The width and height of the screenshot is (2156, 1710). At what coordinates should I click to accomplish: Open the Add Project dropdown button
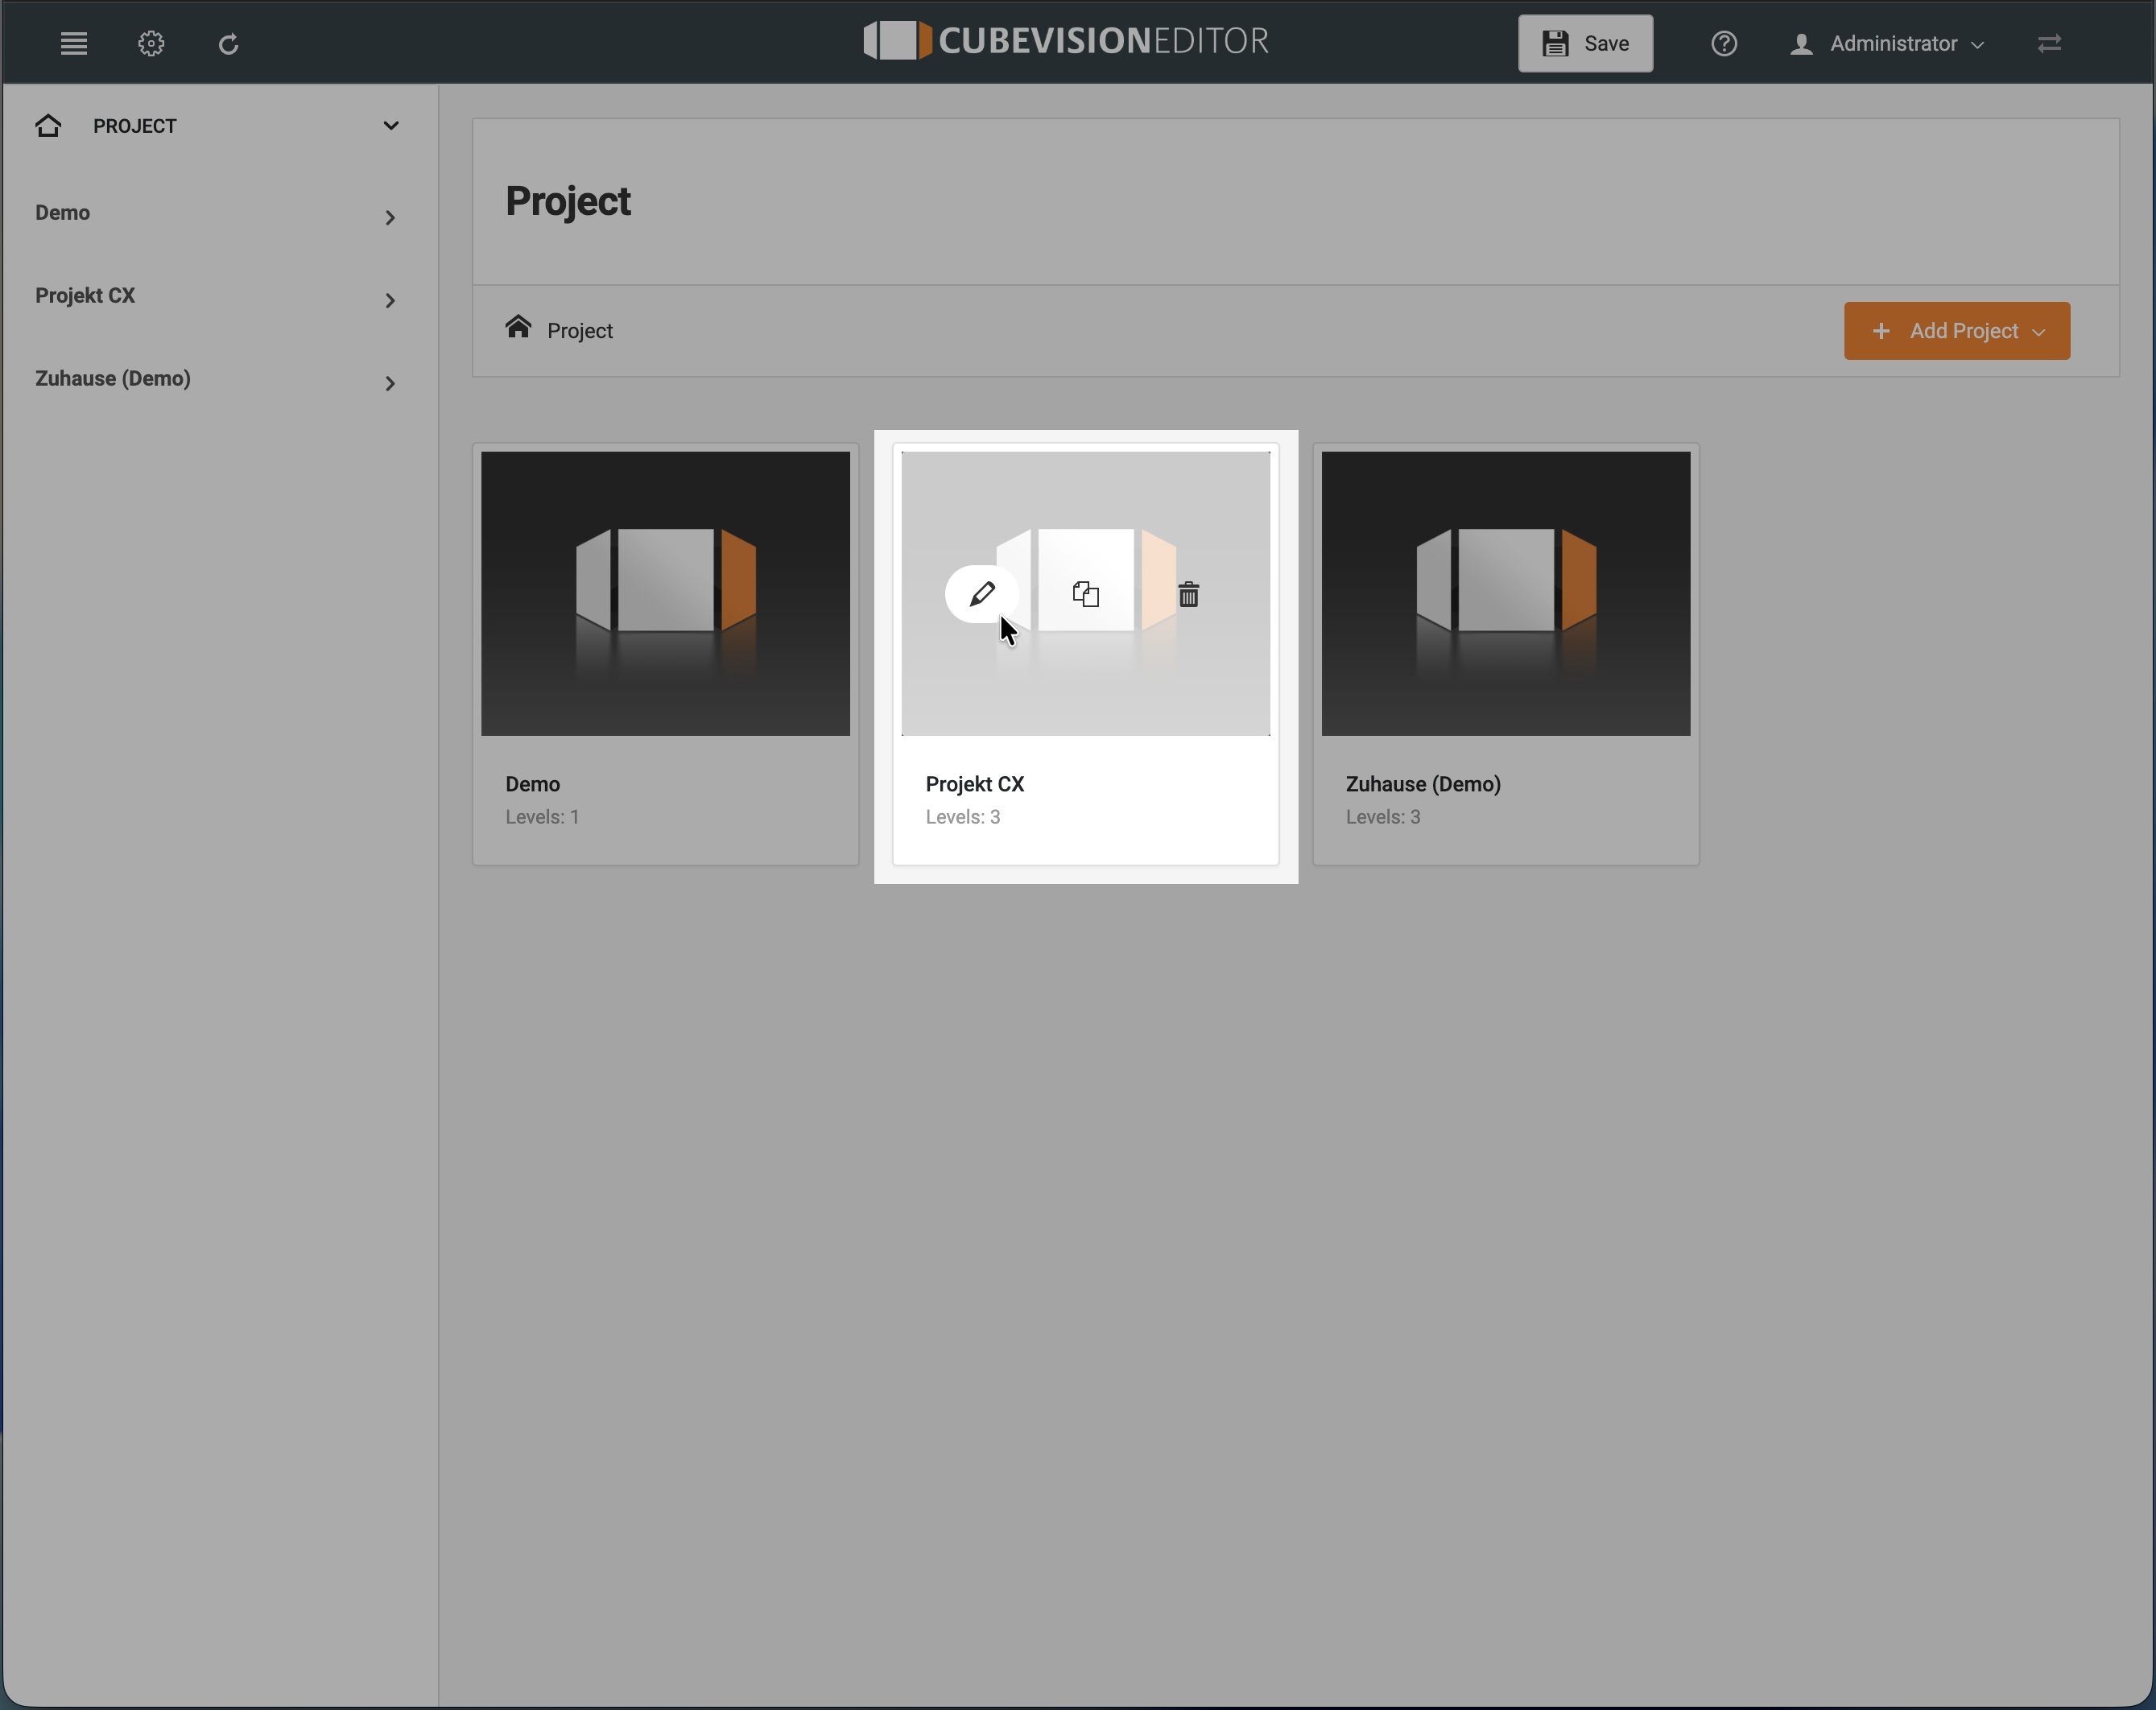point(1957,331)
